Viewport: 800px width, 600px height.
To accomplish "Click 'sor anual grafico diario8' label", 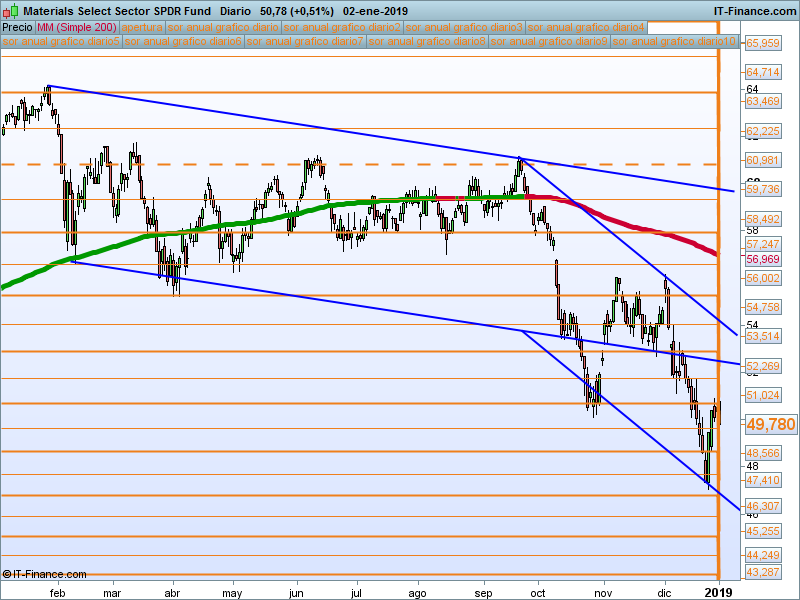I will tap(427, 41).
